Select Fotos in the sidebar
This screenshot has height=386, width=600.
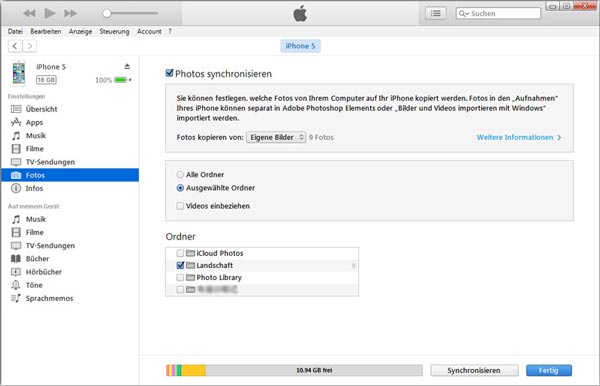coord(70,175)
